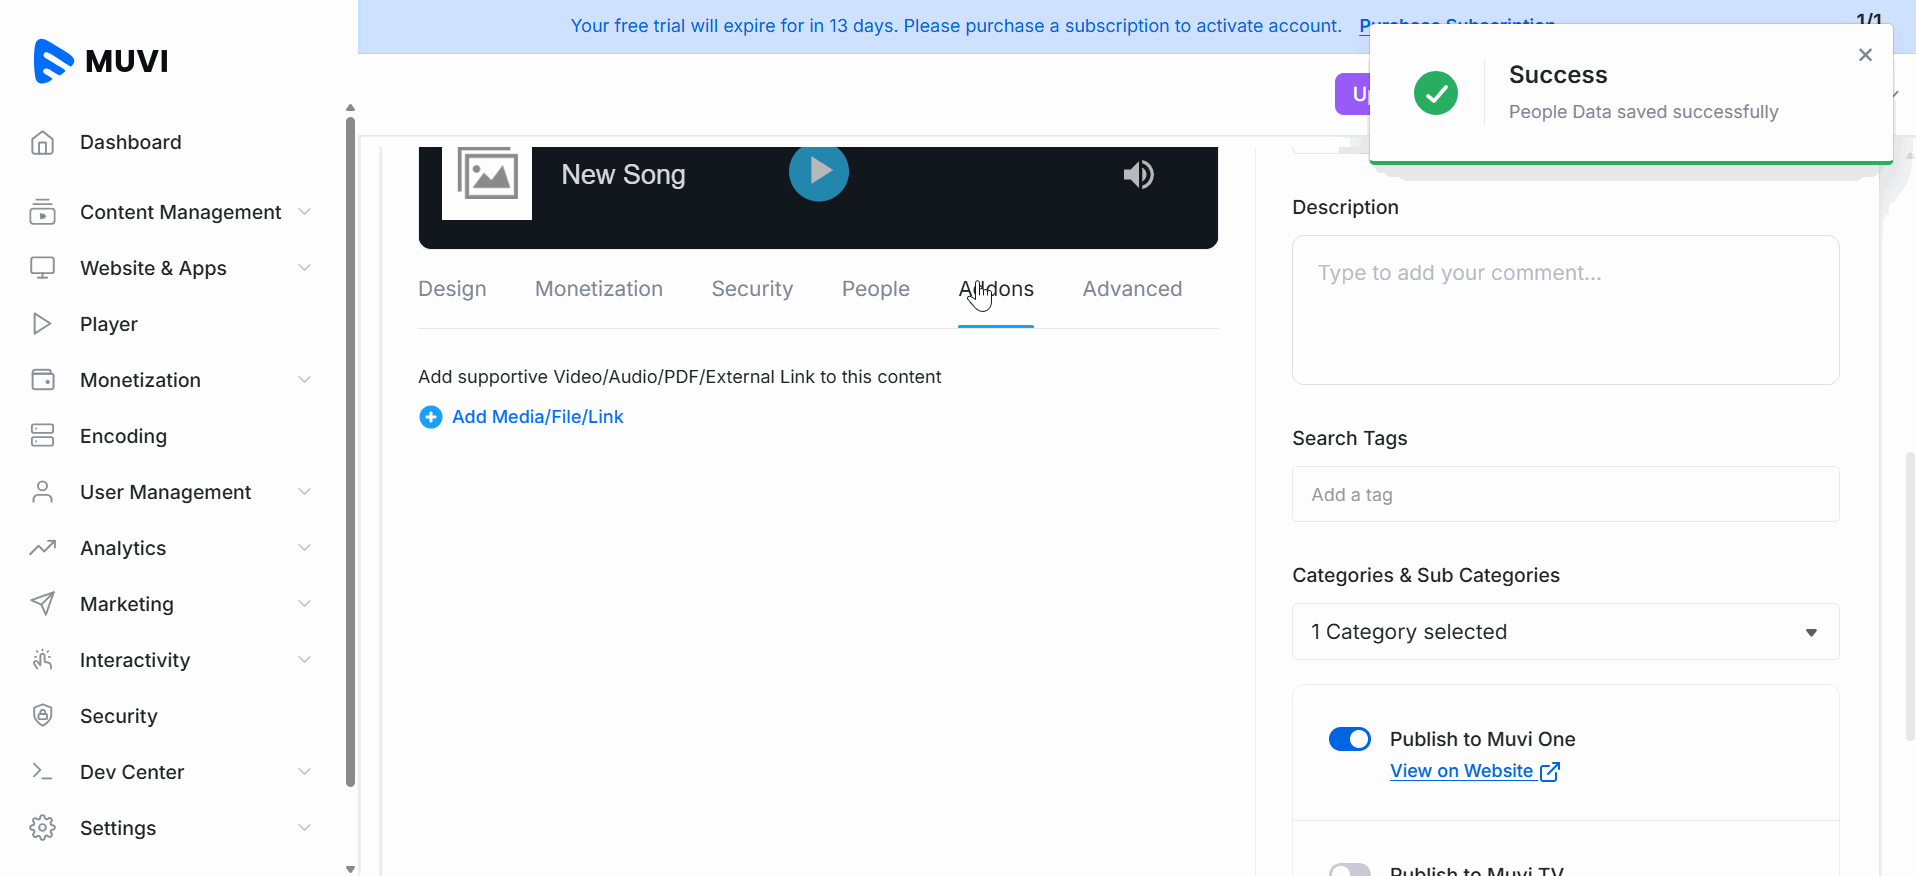The image size is (1916, 876).
Task: Enable the Publish to Muvi TV toggle
Action: coord(1349,869)
